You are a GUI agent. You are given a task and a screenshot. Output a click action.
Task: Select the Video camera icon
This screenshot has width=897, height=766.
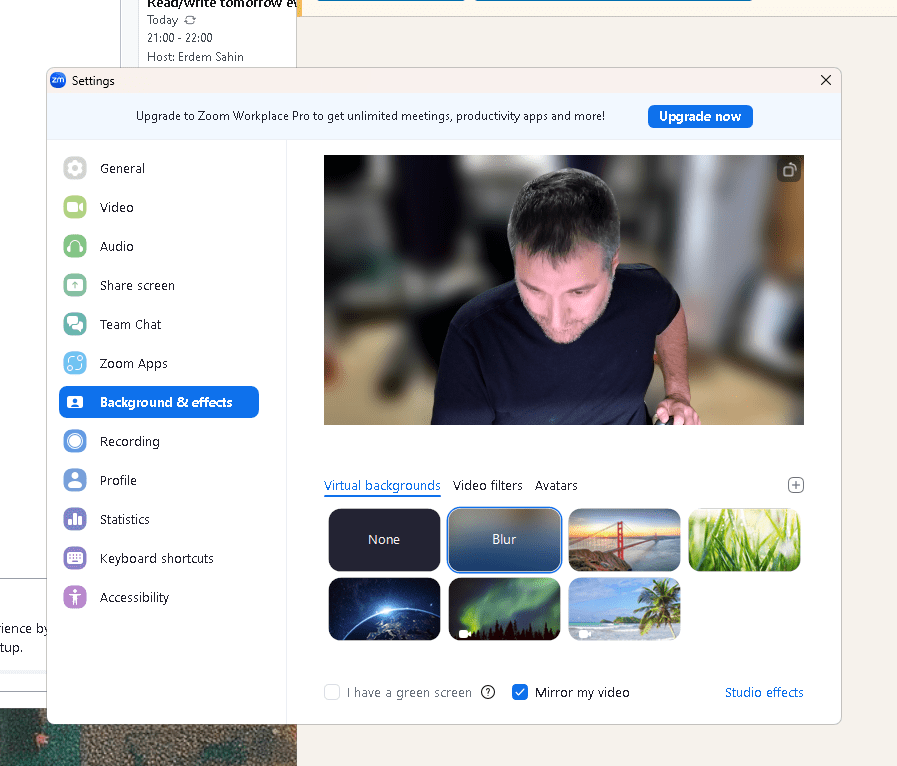[x=75, y=207]
